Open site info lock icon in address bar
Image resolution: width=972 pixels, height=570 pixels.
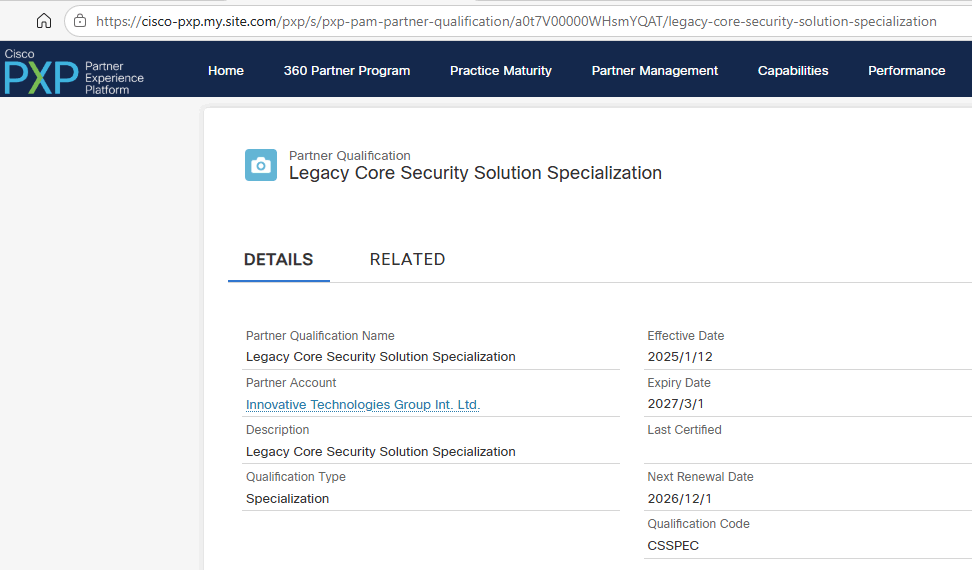click(80, 21)
